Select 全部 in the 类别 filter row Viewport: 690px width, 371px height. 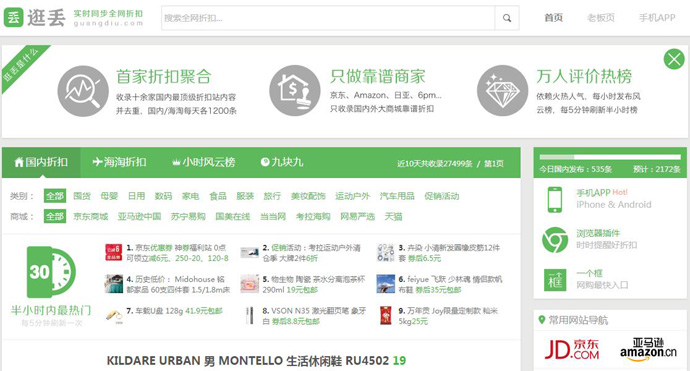click(55, 196)
